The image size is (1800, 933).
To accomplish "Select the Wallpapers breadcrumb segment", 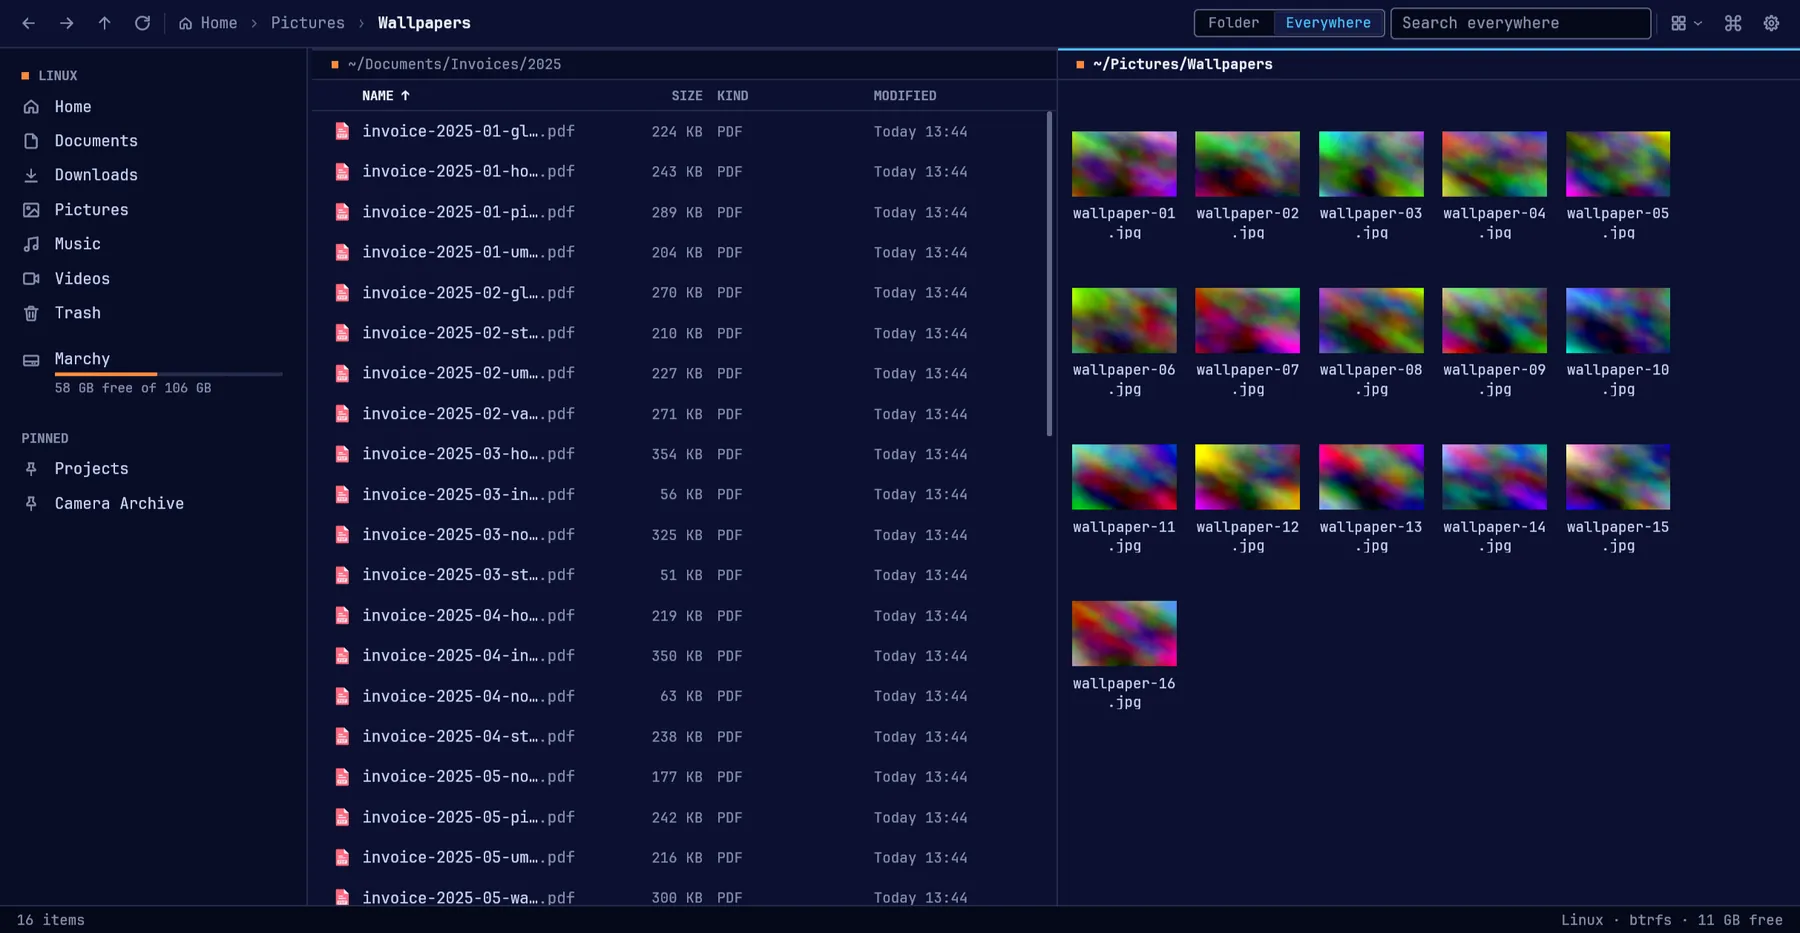I will [x=424, y=23].
